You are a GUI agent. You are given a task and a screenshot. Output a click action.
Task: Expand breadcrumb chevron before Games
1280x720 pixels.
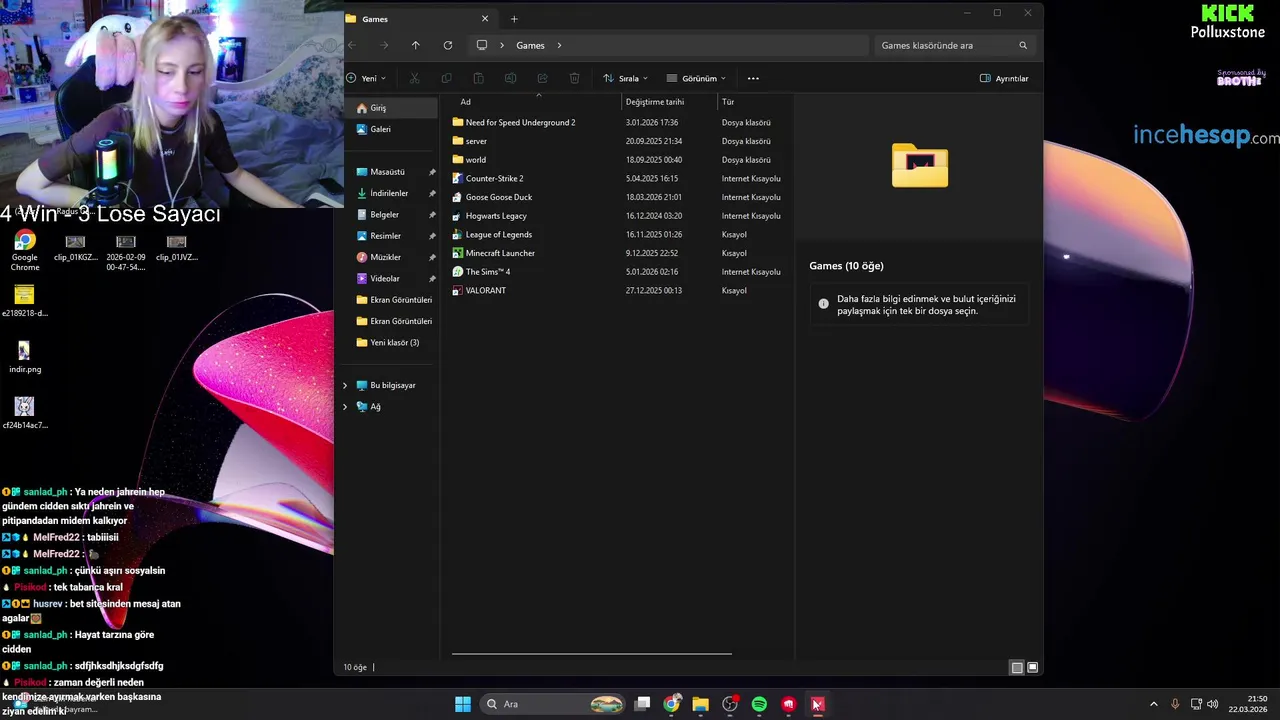[504, 45]
